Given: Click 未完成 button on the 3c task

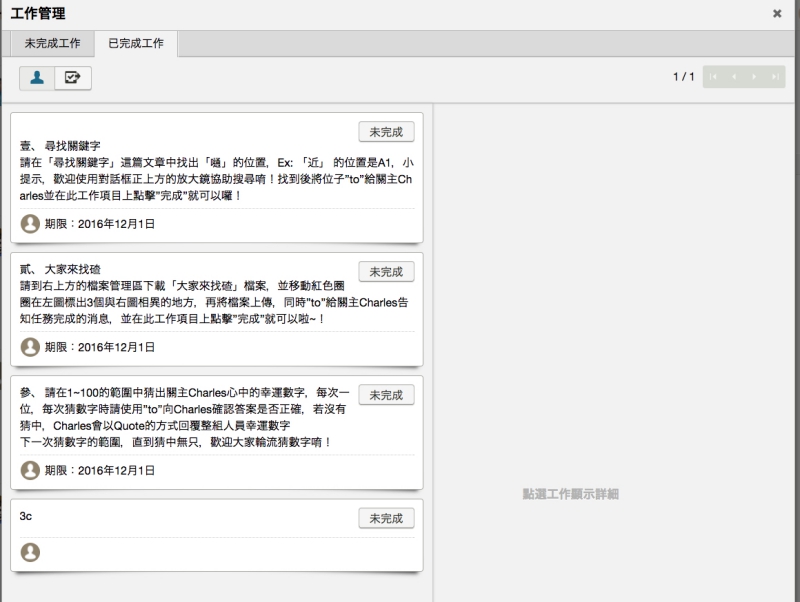Looking at the screenshot, I should [386, 518].
